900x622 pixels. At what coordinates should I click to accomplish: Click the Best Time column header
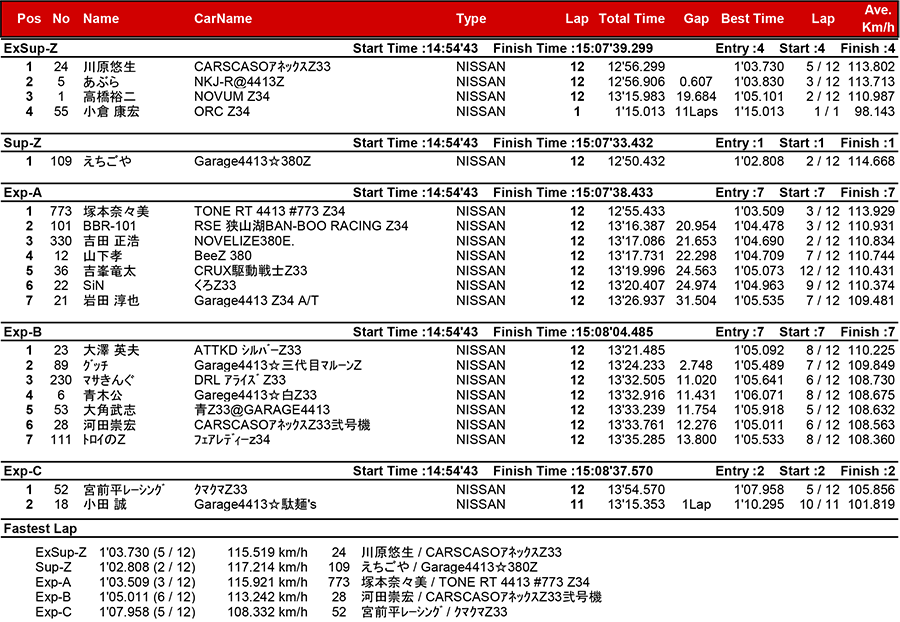pyautogui.click(x=752, y=19)
